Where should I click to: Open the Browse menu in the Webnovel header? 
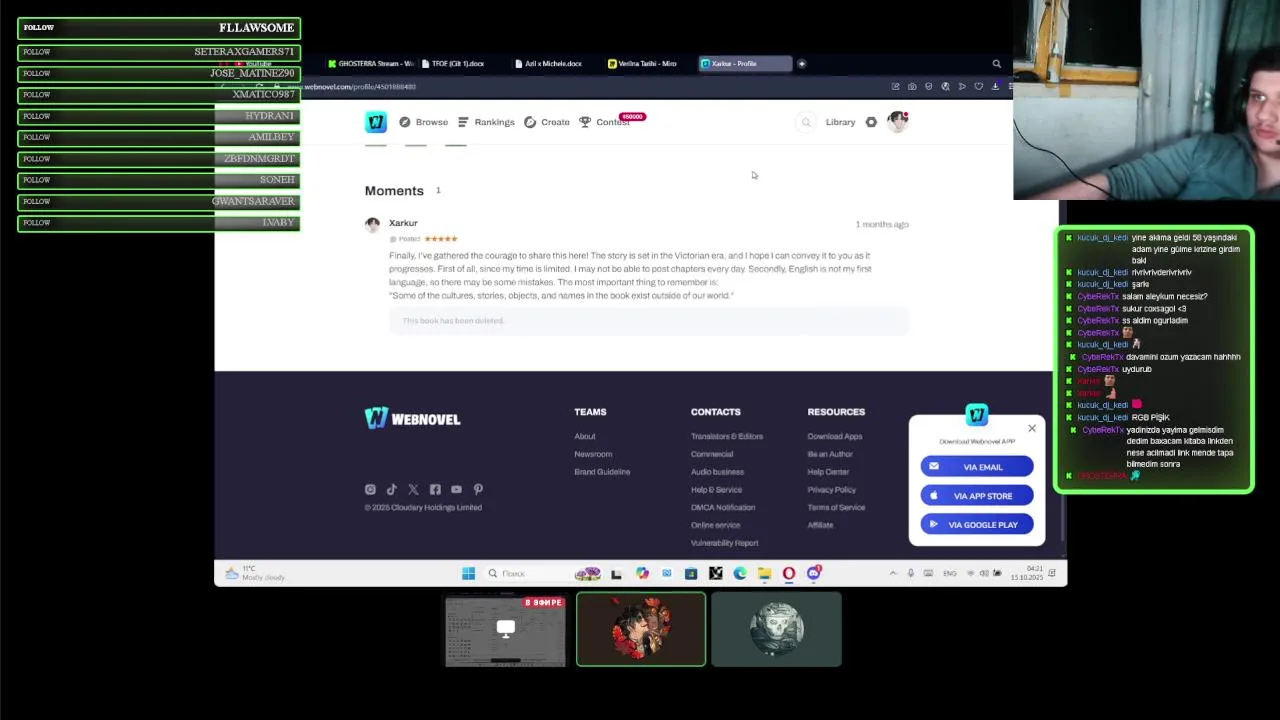point(424,122)
